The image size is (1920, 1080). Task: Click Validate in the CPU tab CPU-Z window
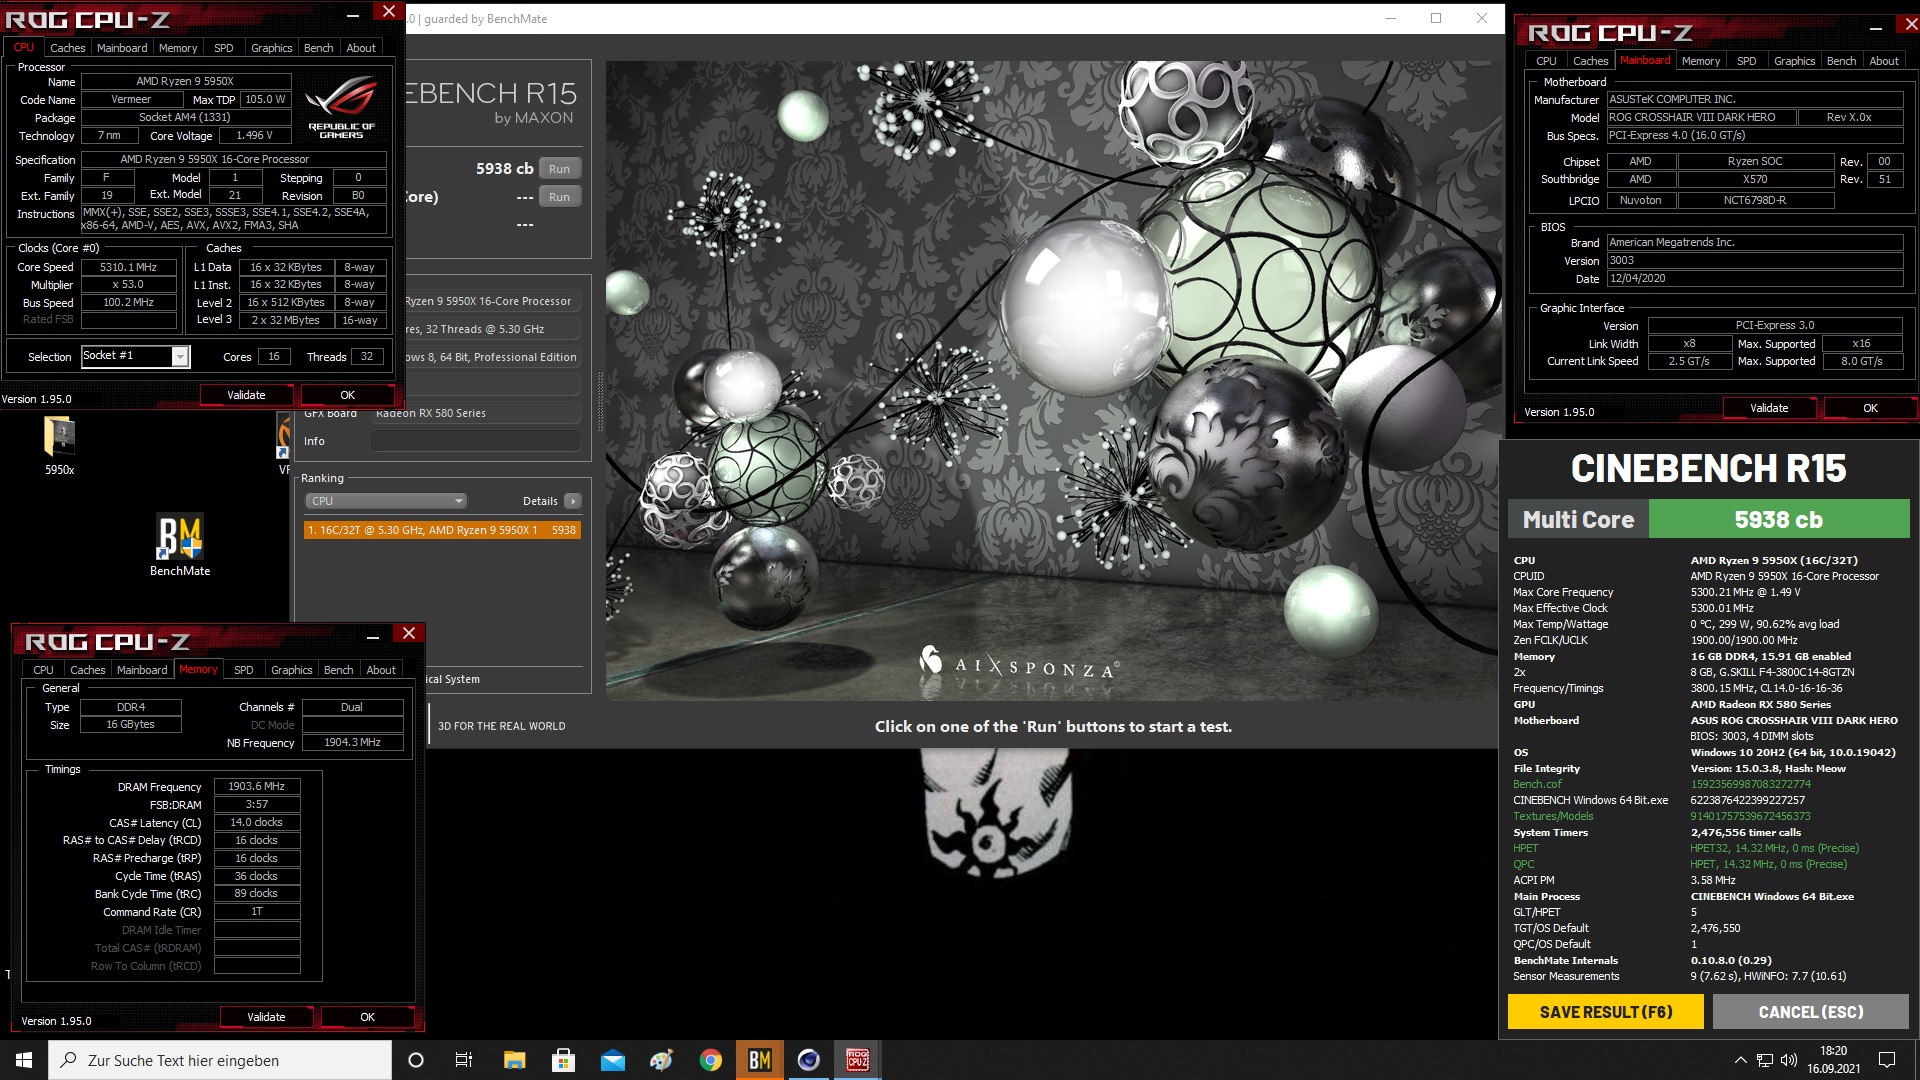[246, 395]
